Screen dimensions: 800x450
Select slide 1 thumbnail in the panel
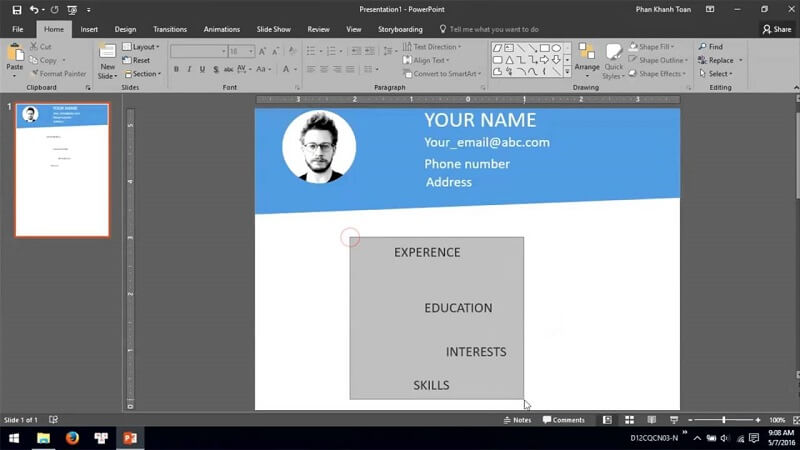[62, 169]
